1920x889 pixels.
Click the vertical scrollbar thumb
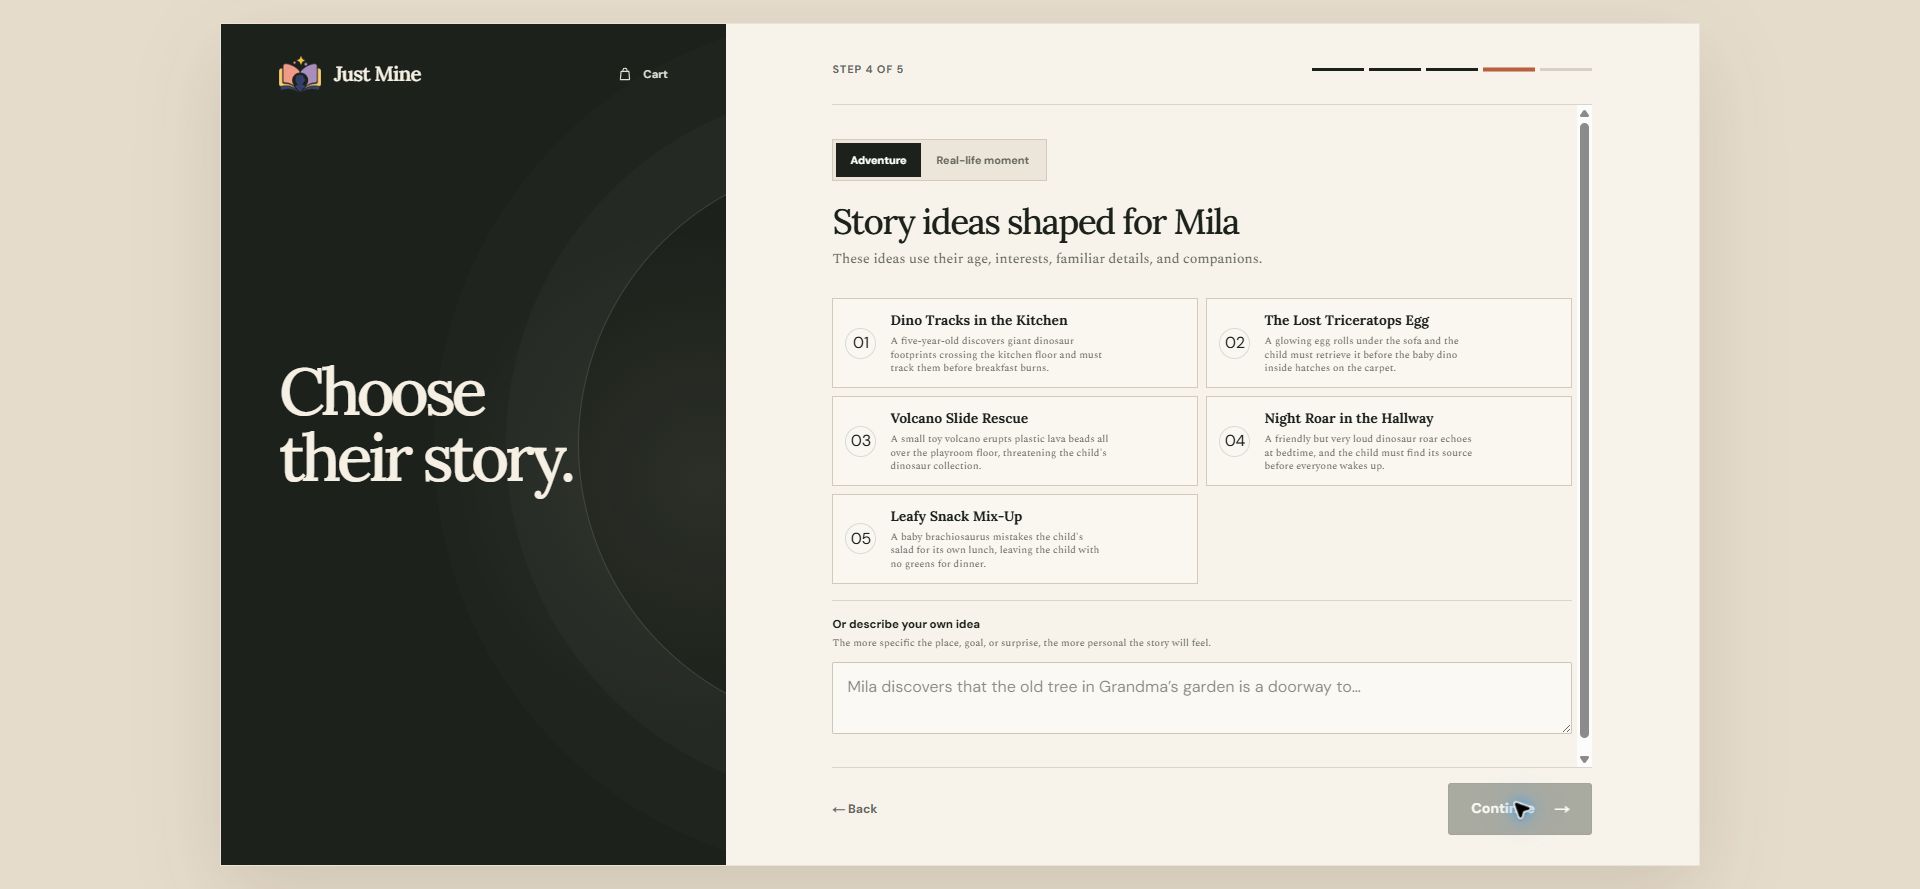1584,431
